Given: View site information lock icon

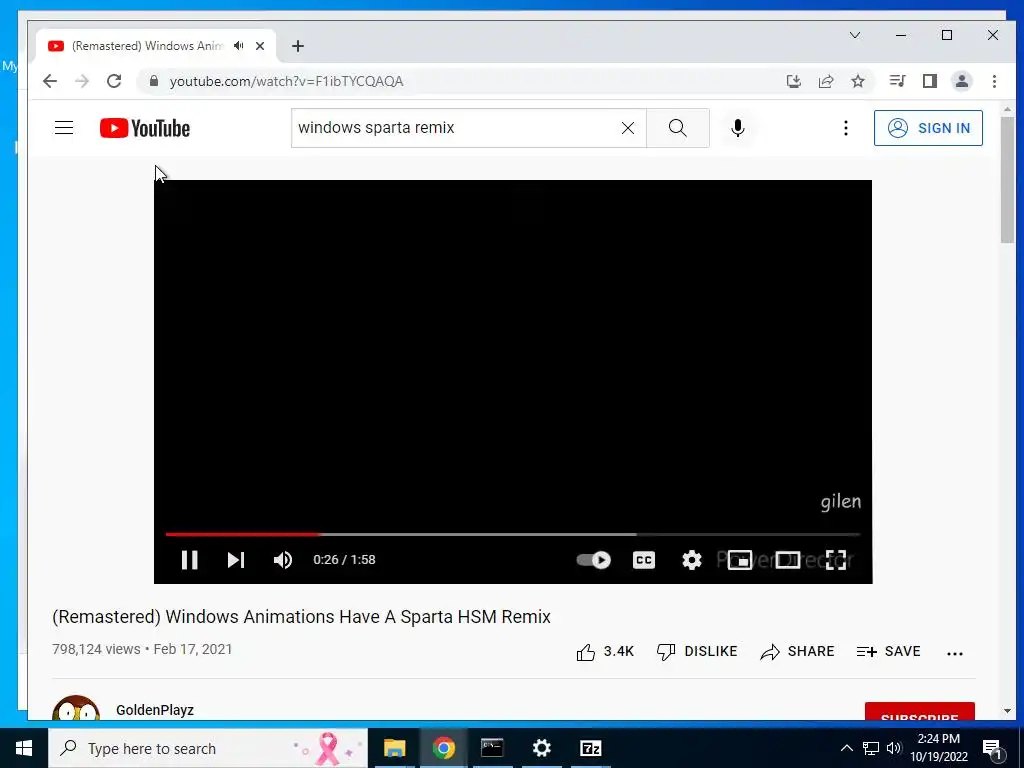Looking at the screenshot, I should pos(154,81).
